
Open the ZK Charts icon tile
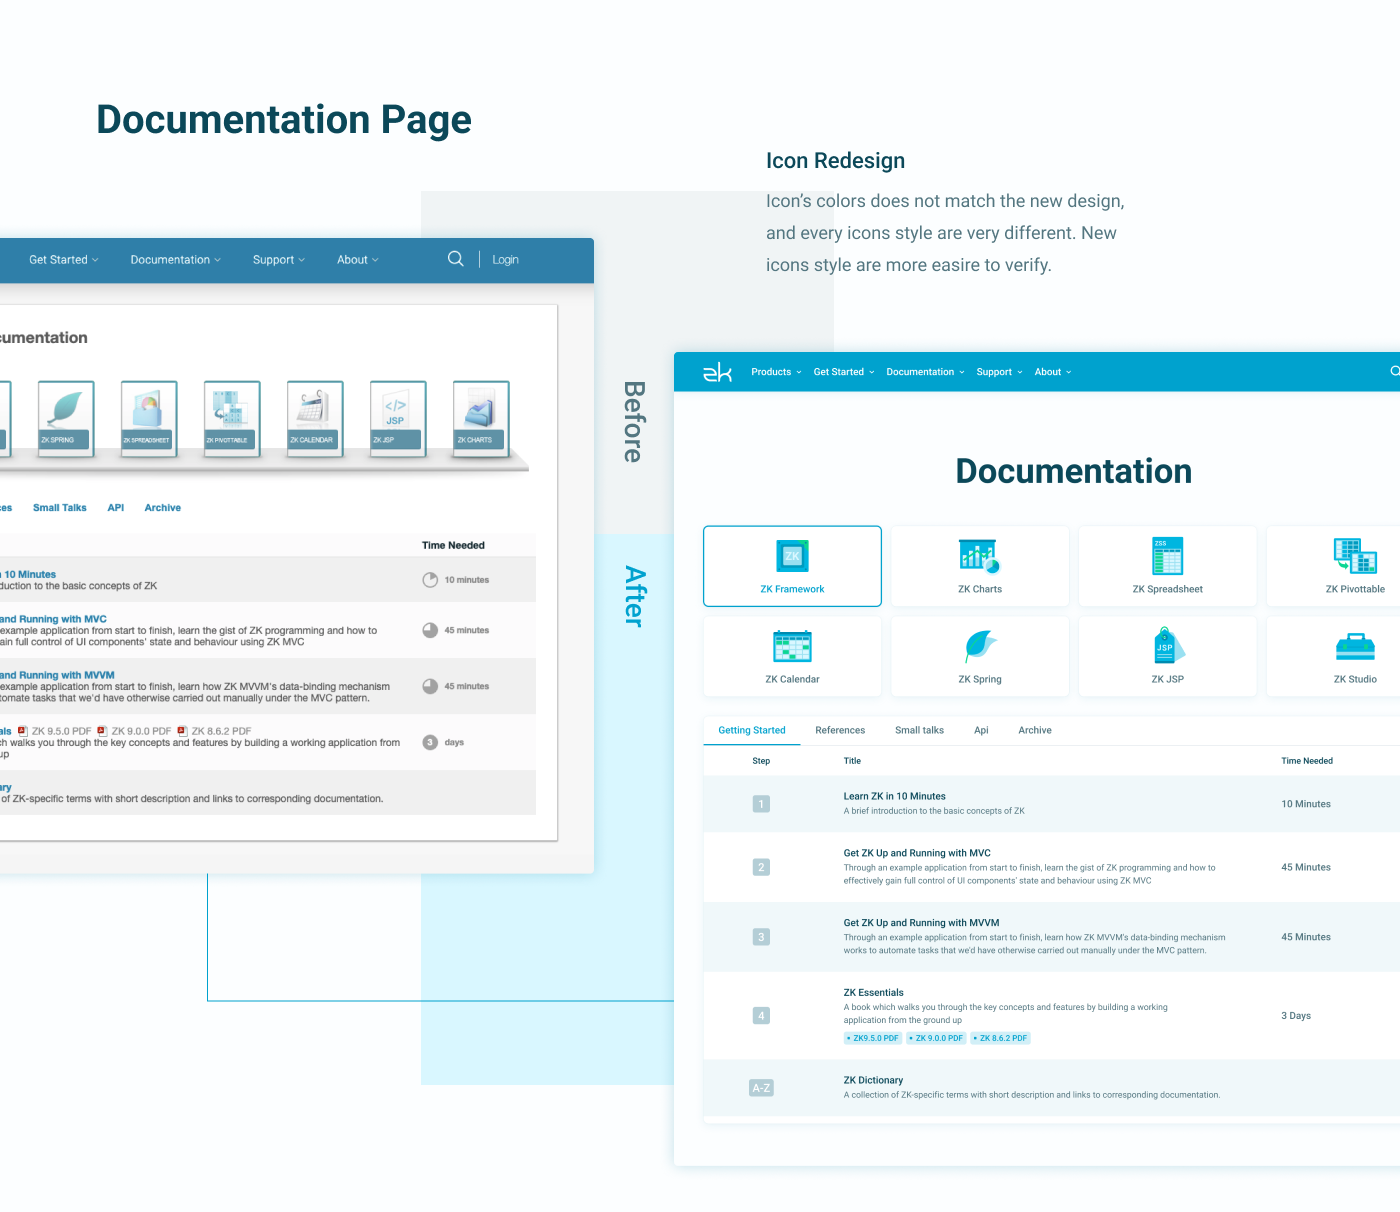(x=979, y=566)
